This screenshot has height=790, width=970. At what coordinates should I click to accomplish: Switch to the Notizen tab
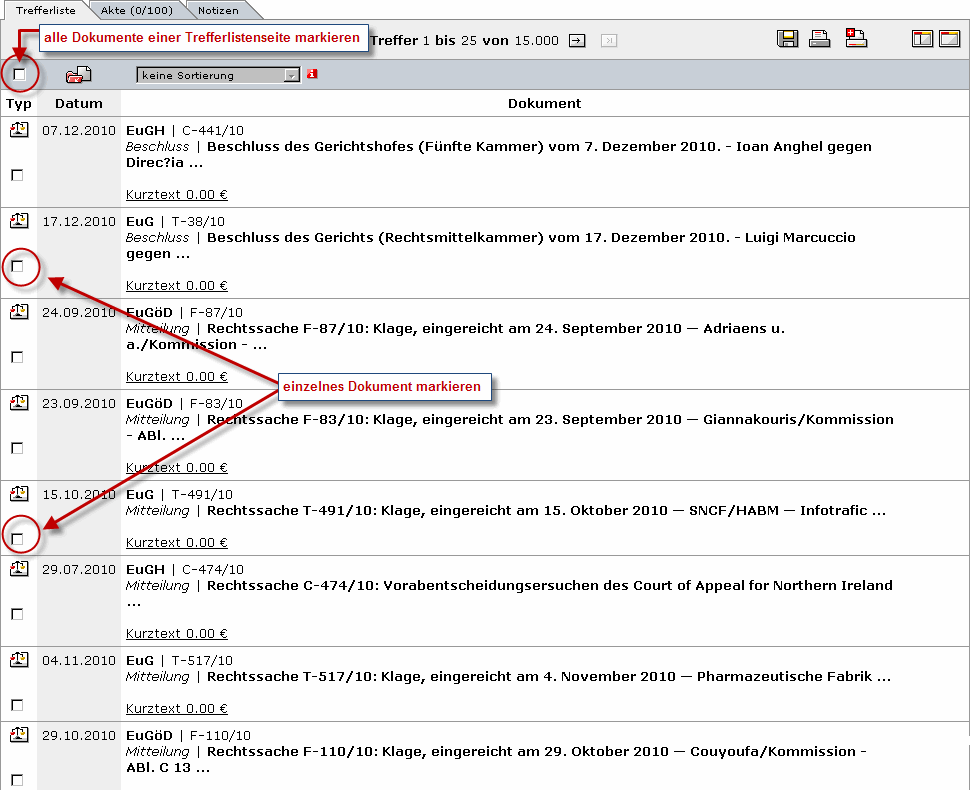218,10
